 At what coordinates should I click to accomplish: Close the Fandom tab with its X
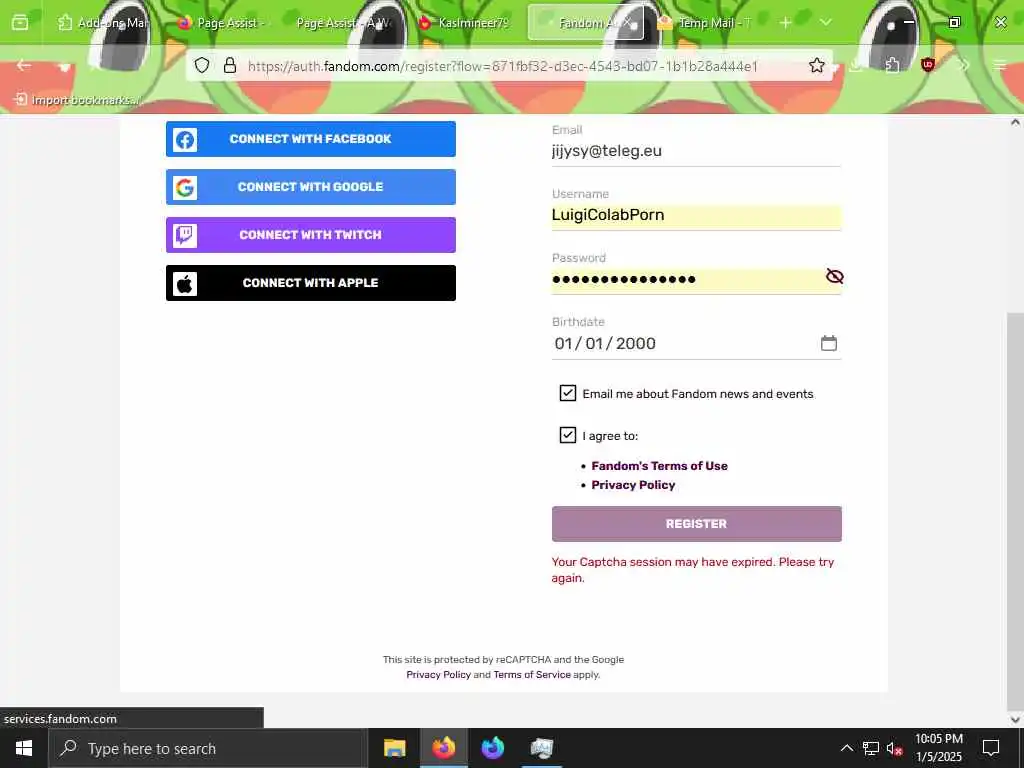tap(627, 23)
